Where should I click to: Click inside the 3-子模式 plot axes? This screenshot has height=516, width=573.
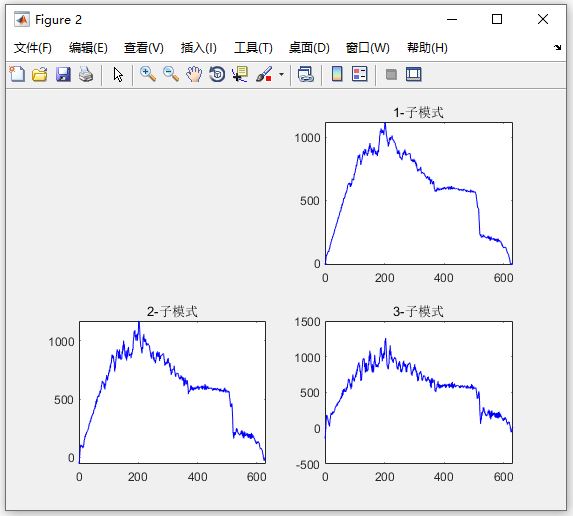pyautogui.click(x=419, y=392)
